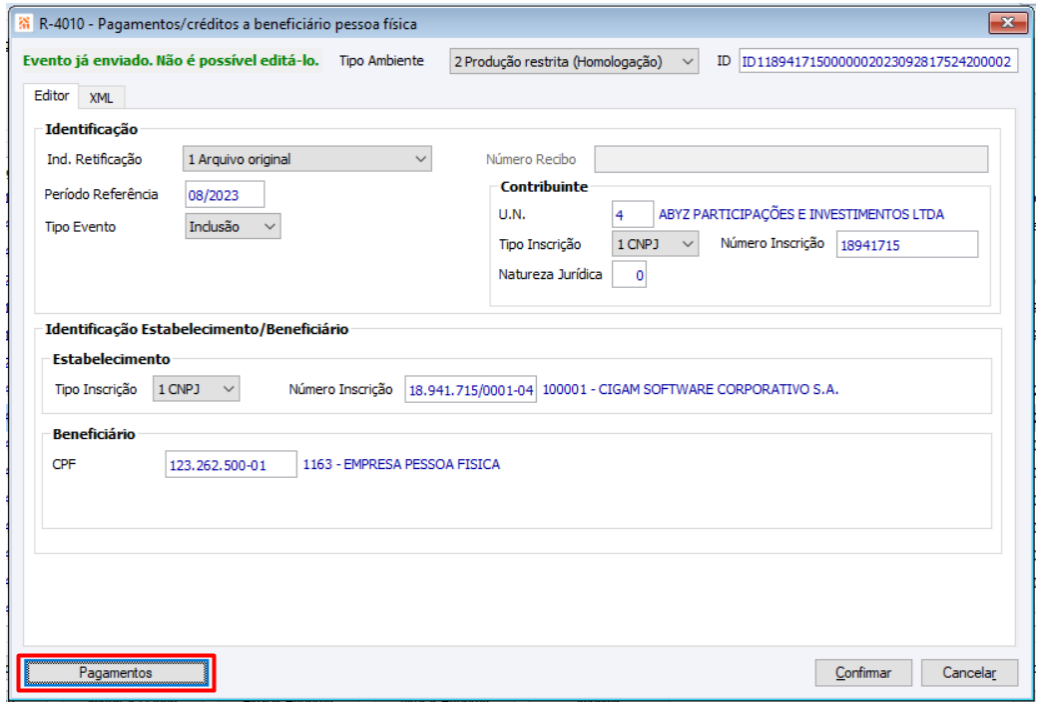The image size is (1042, 711).
Task: Click CIGAM SOFTWARE CORPORATIVO S.A. text
Action: (x=718, y=389)
